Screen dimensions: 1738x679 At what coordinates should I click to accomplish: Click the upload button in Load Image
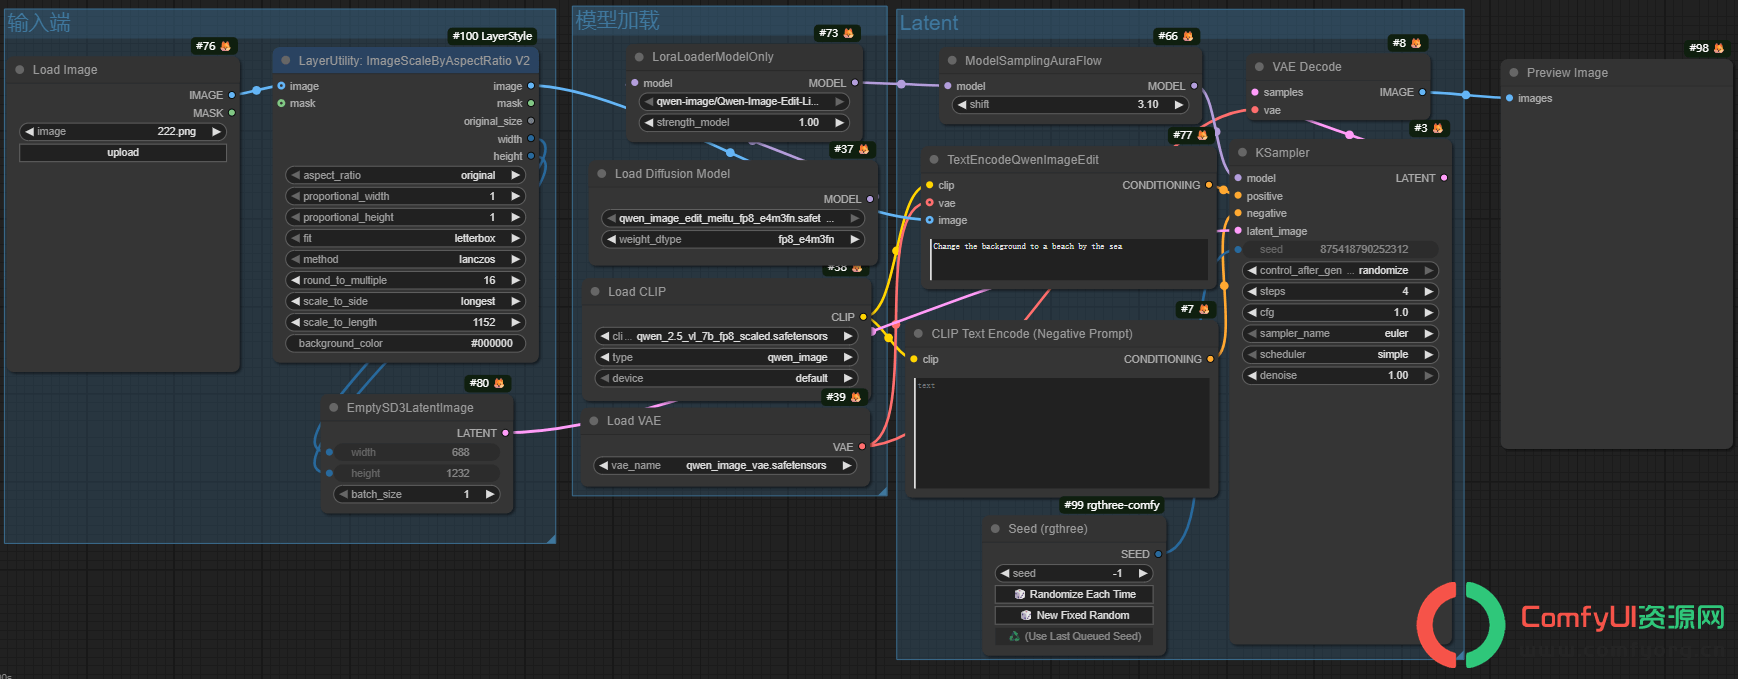tap(123, 153)
